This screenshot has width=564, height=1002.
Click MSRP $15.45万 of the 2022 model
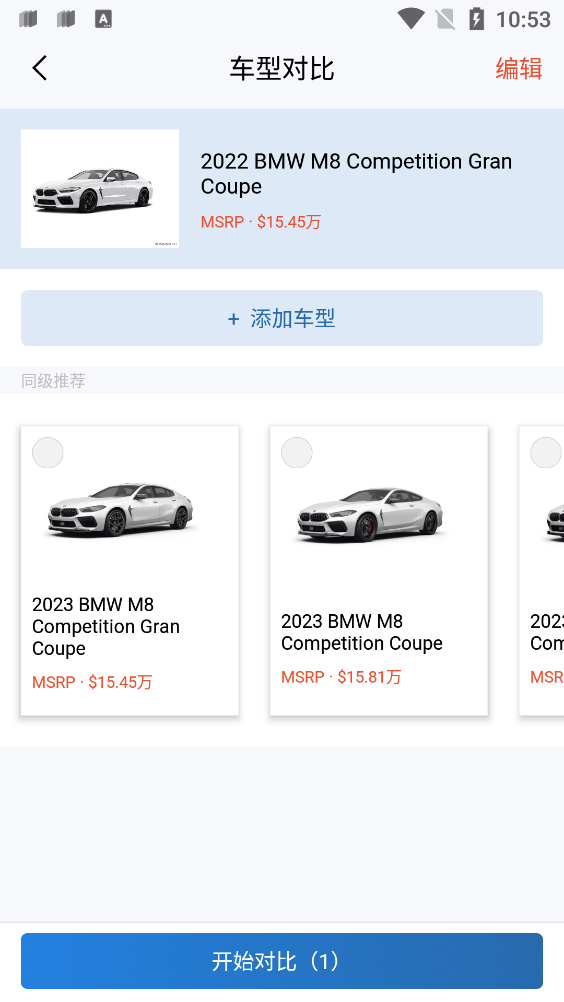261,222
